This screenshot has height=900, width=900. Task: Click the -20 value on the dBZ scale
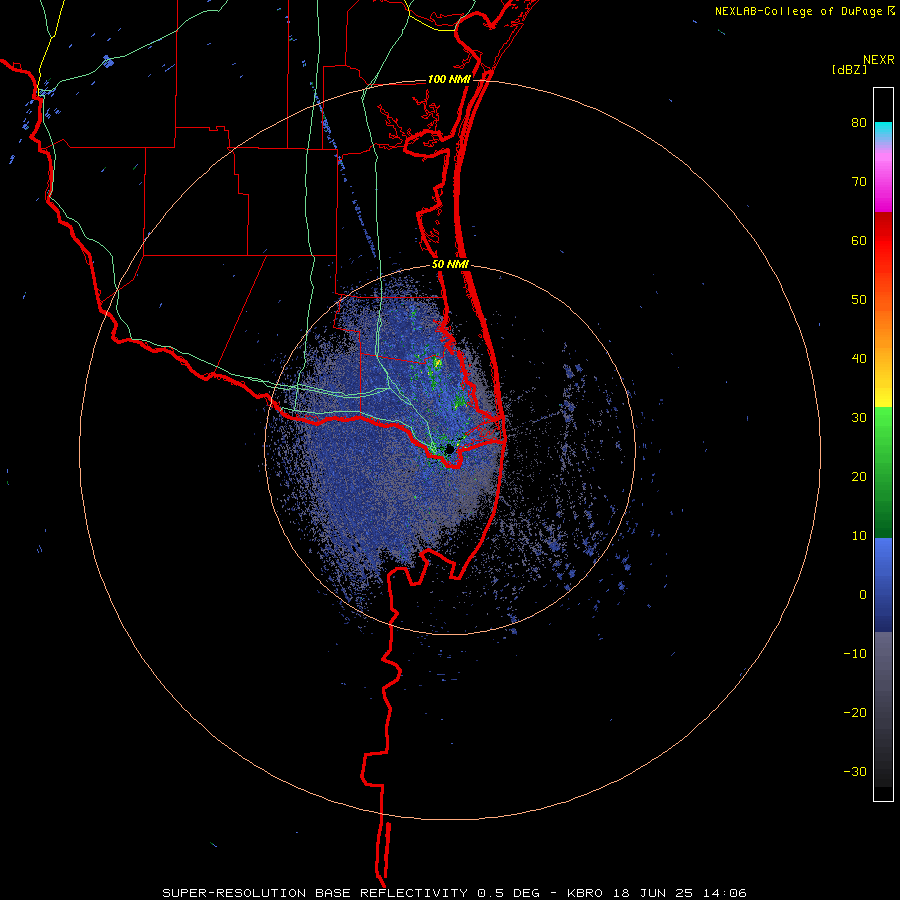(x=855, y=713)
